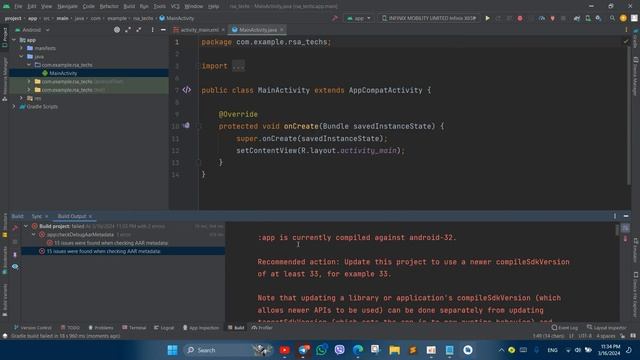640x360 pixels.
Task: Open YouTube from the taskbar
Action: tap(285, 350)
